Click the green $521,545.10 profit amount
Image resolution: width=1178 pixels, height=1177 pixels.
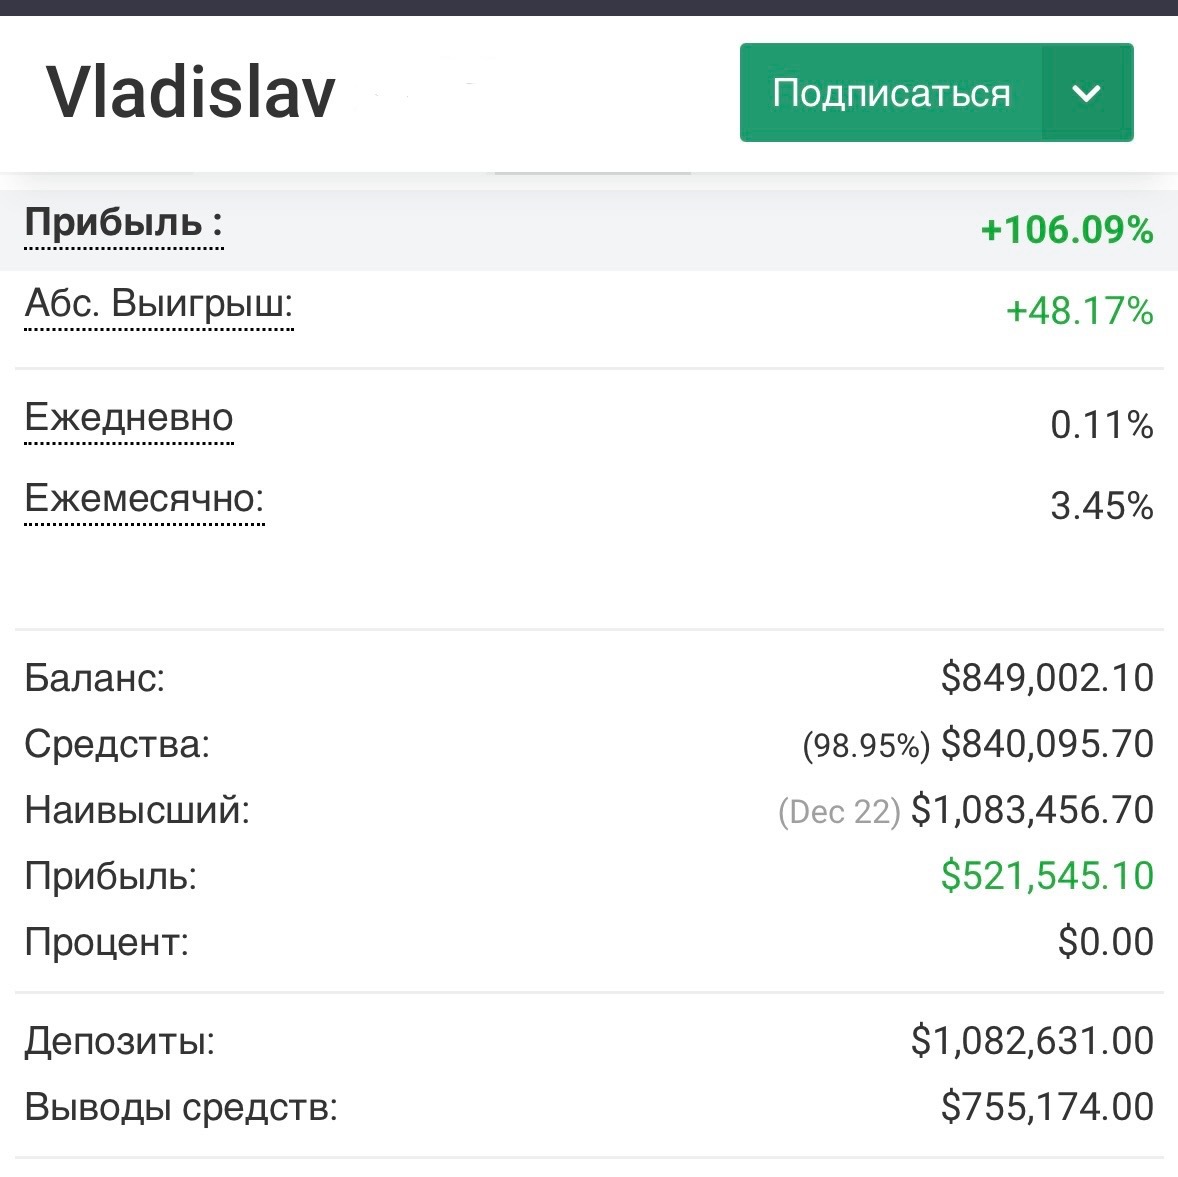click(x=1047, y=876)
